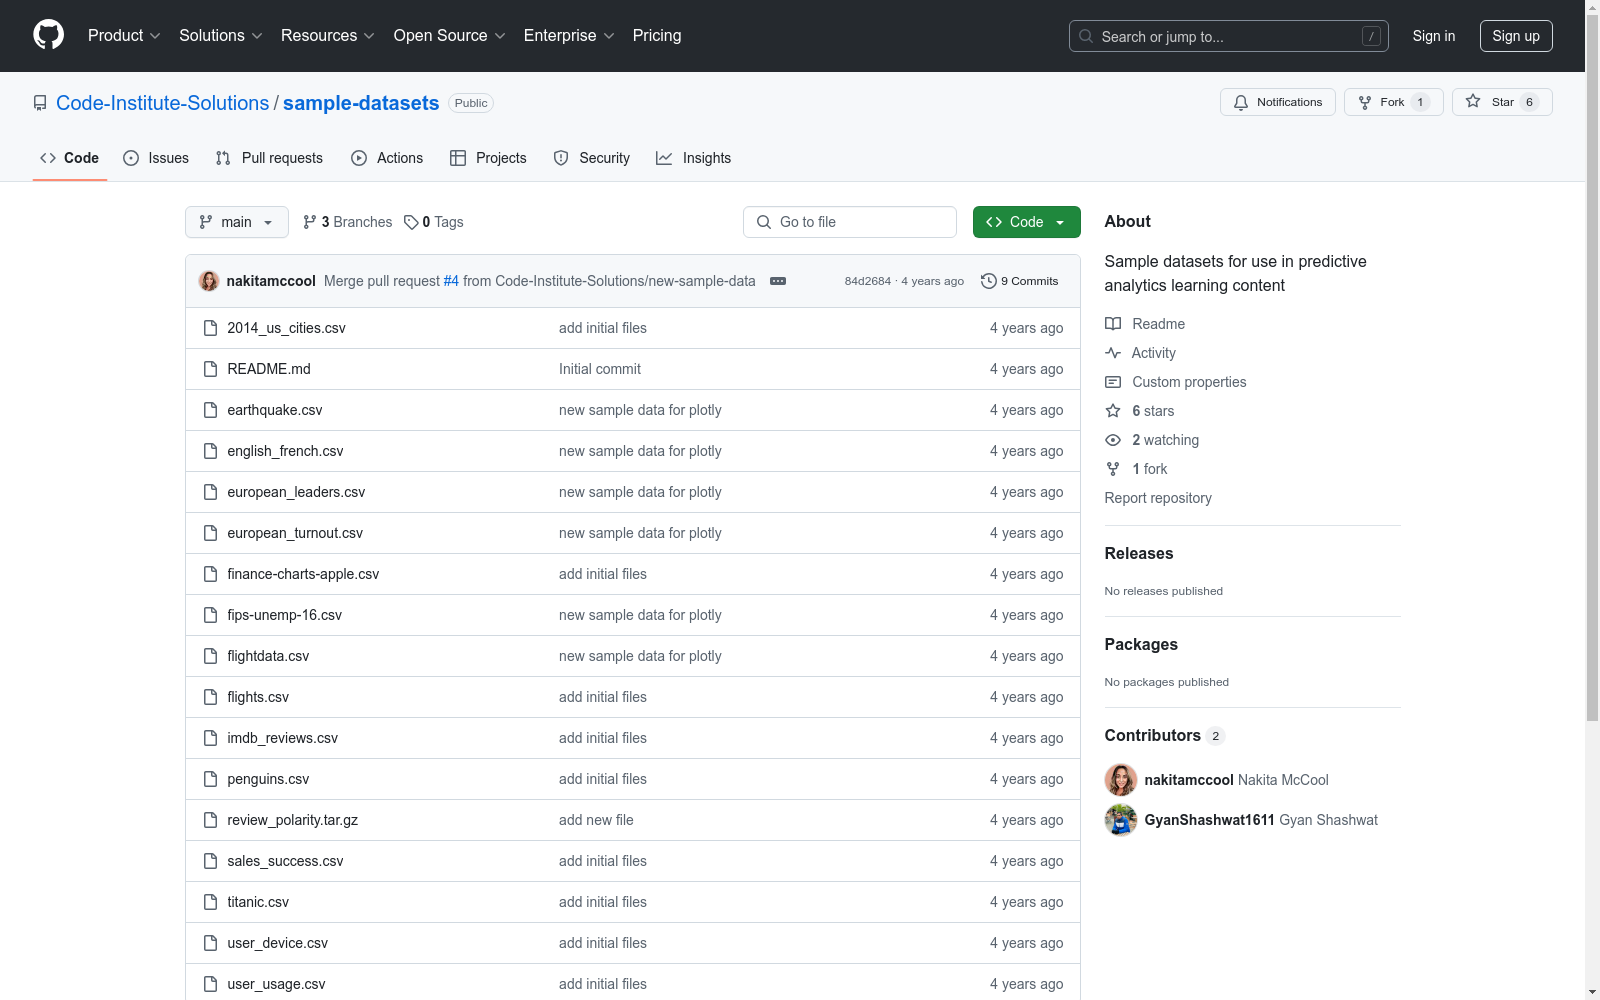Open the green Code dropdown button
Screen dimensions: 1600x1000
[1026, 222]
